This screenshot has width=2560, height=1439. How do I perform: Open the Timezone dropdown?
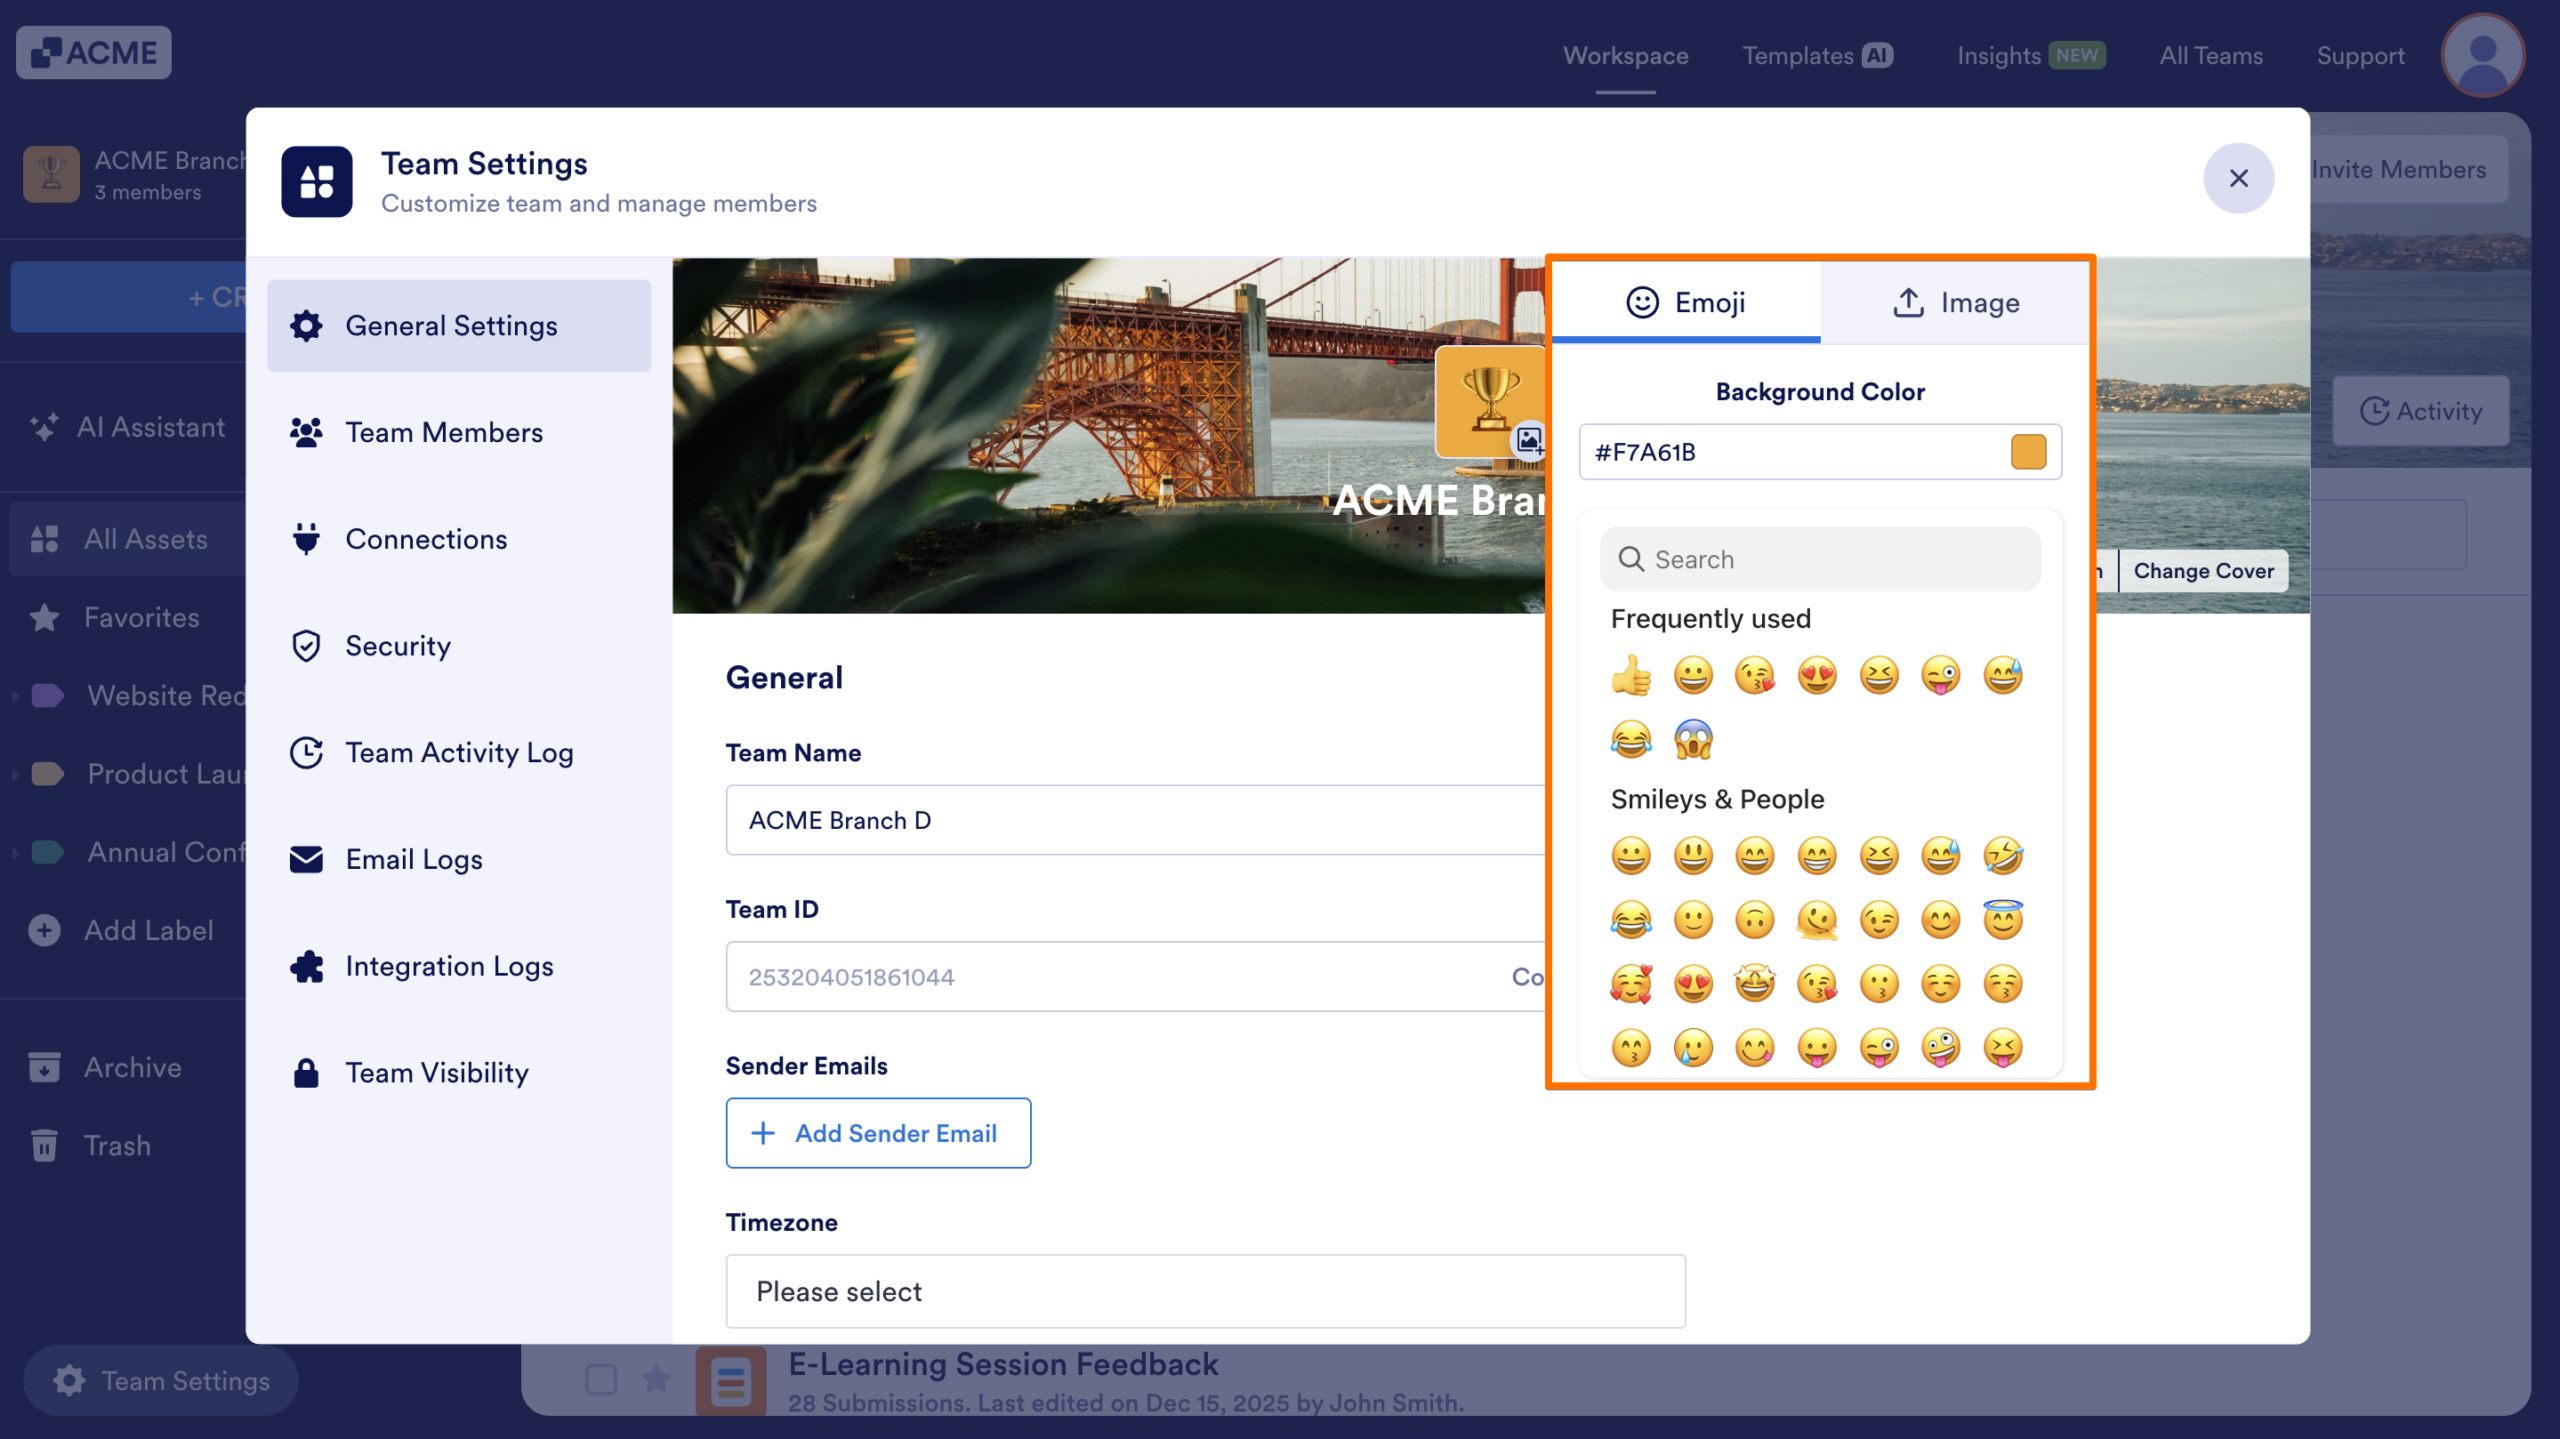[x=1204, y=1291]
